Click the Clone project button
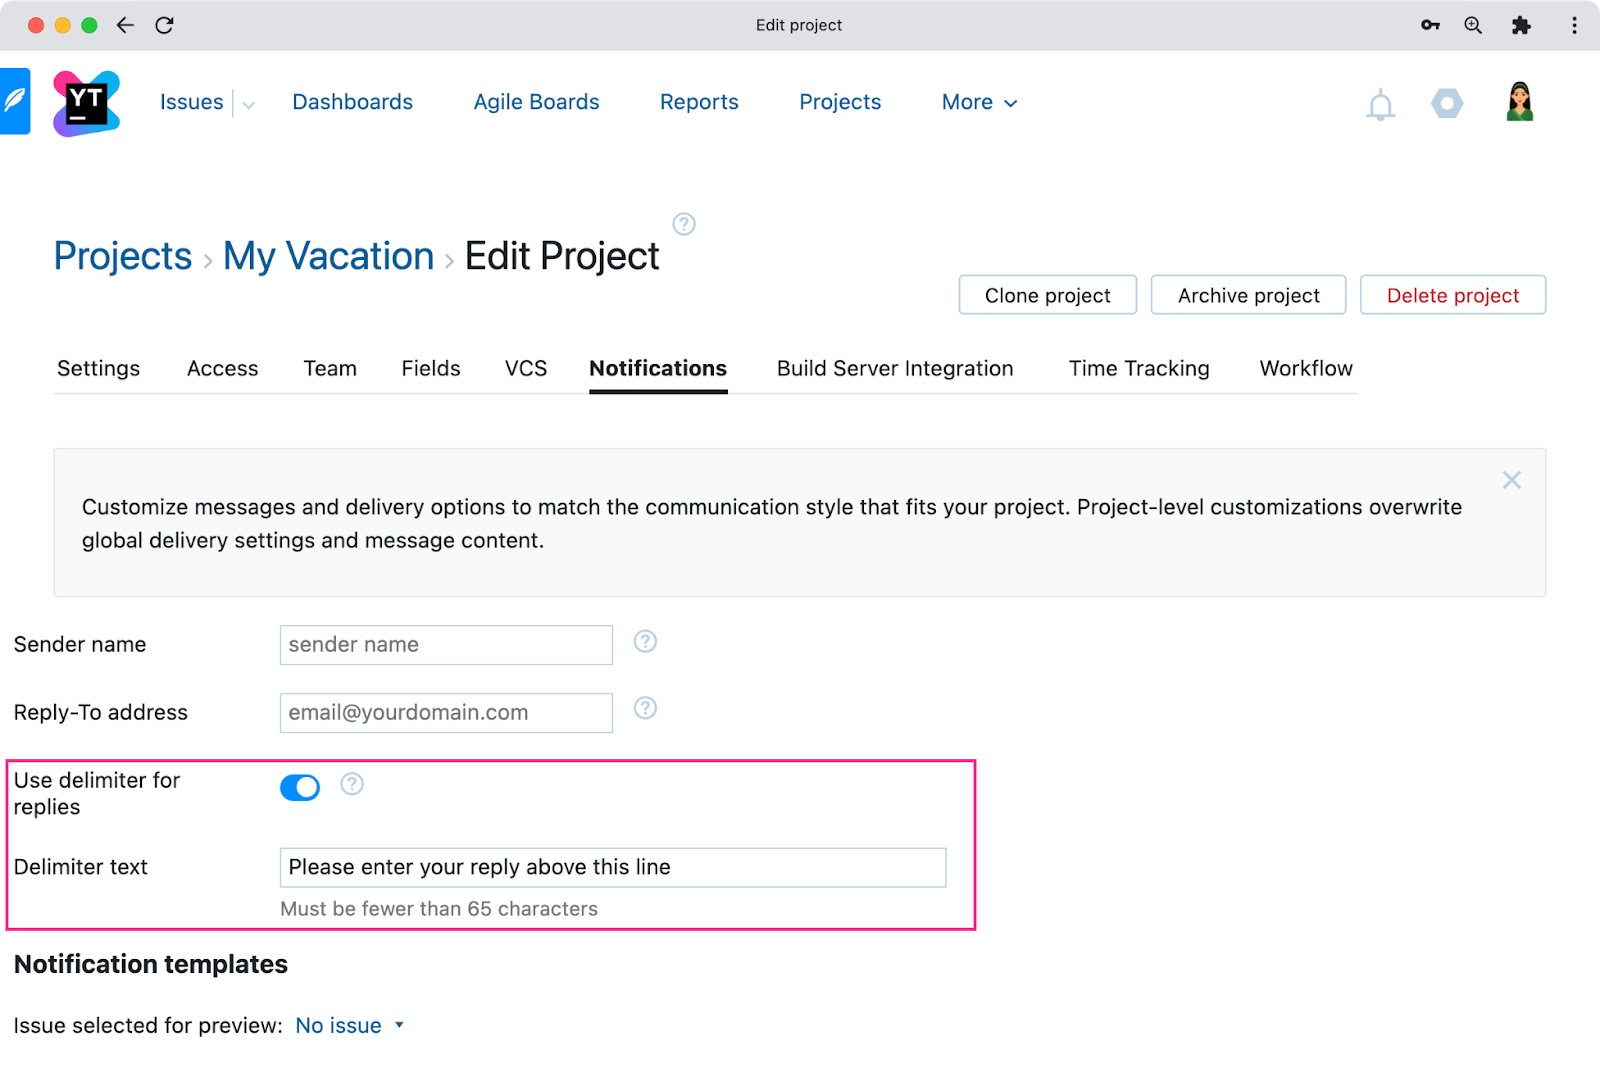The height and width of the screenshot is (1066, 1600). [1047, 296]
